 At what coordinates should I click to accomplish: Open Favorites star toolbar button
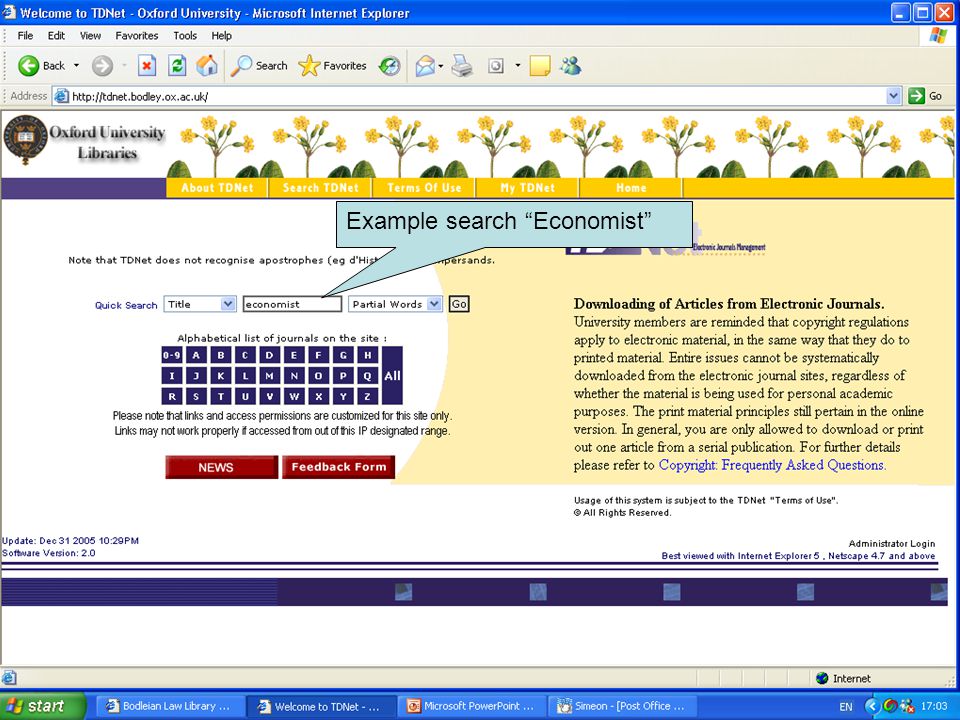[x=332, y=66]
